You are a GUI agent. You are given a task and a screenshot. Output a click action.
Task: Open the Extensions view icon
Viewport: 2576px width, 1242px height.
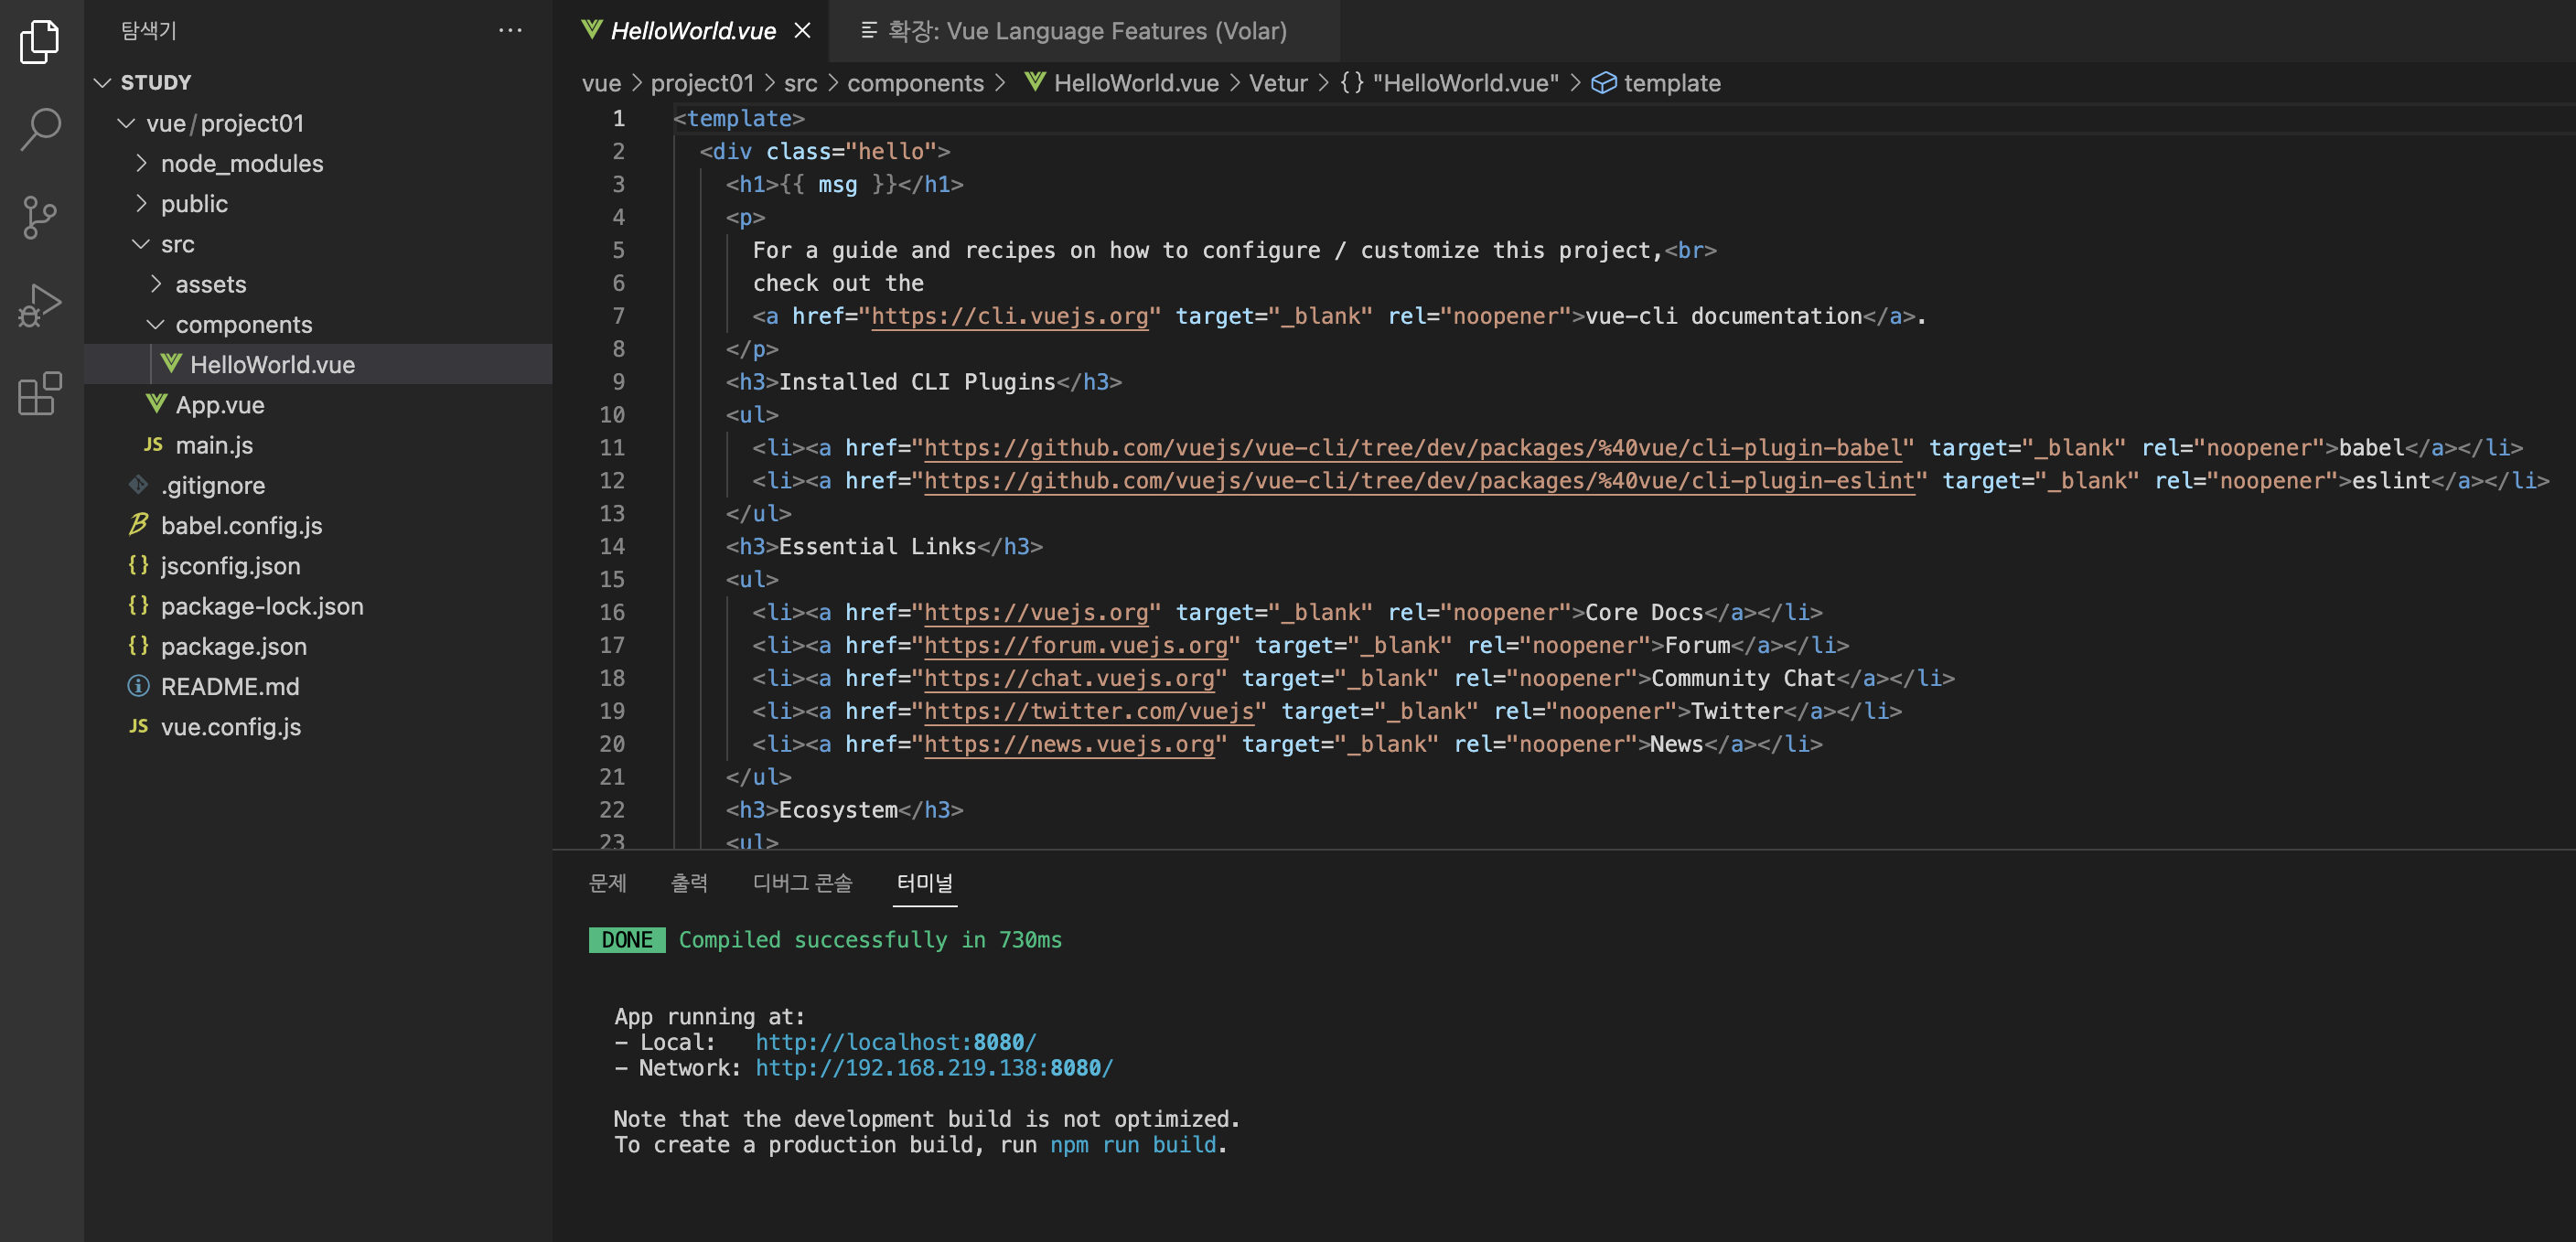[x=40, y=393]
